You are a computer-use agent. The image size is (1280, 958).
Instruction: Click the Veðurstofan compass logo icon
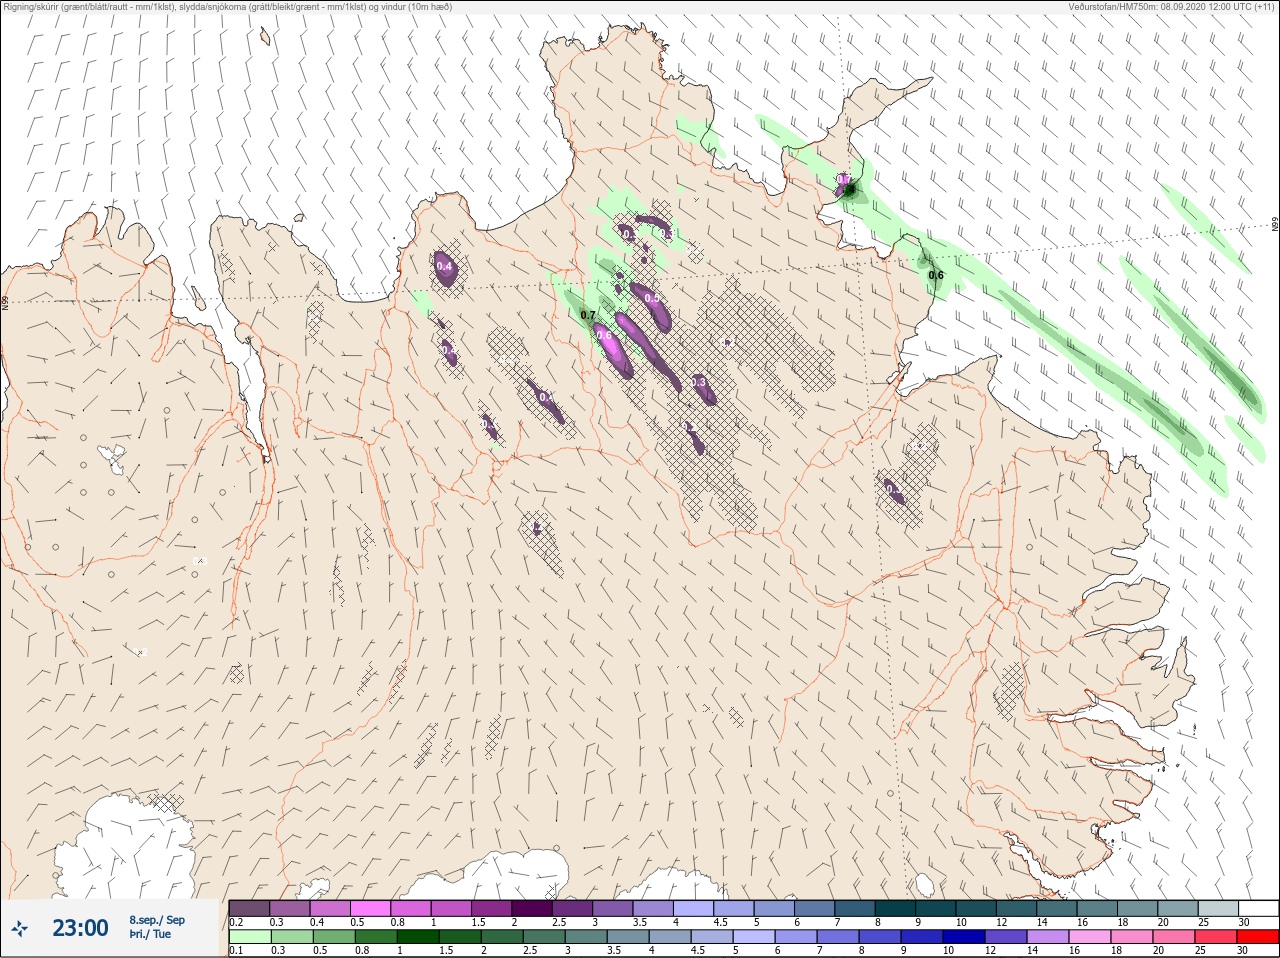pos(20,929)
